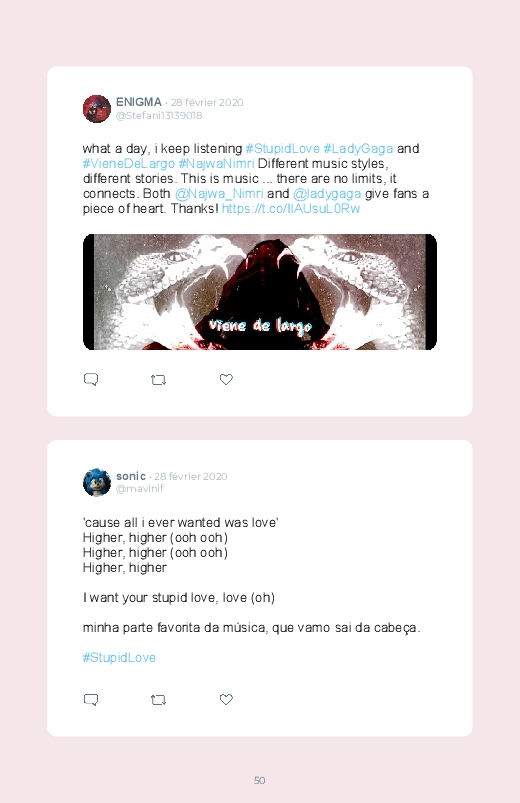Open the #NajwaNimri hashtag
Screen dimensions: 520x803
(x=216, y=163)
